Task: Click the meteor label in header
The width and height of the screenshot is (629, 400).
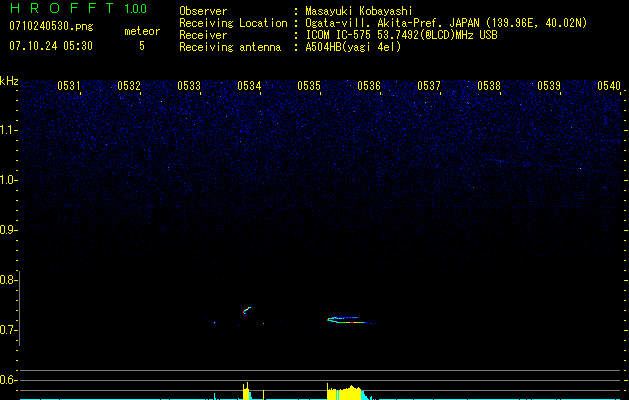Action: (x=142, y=31)
